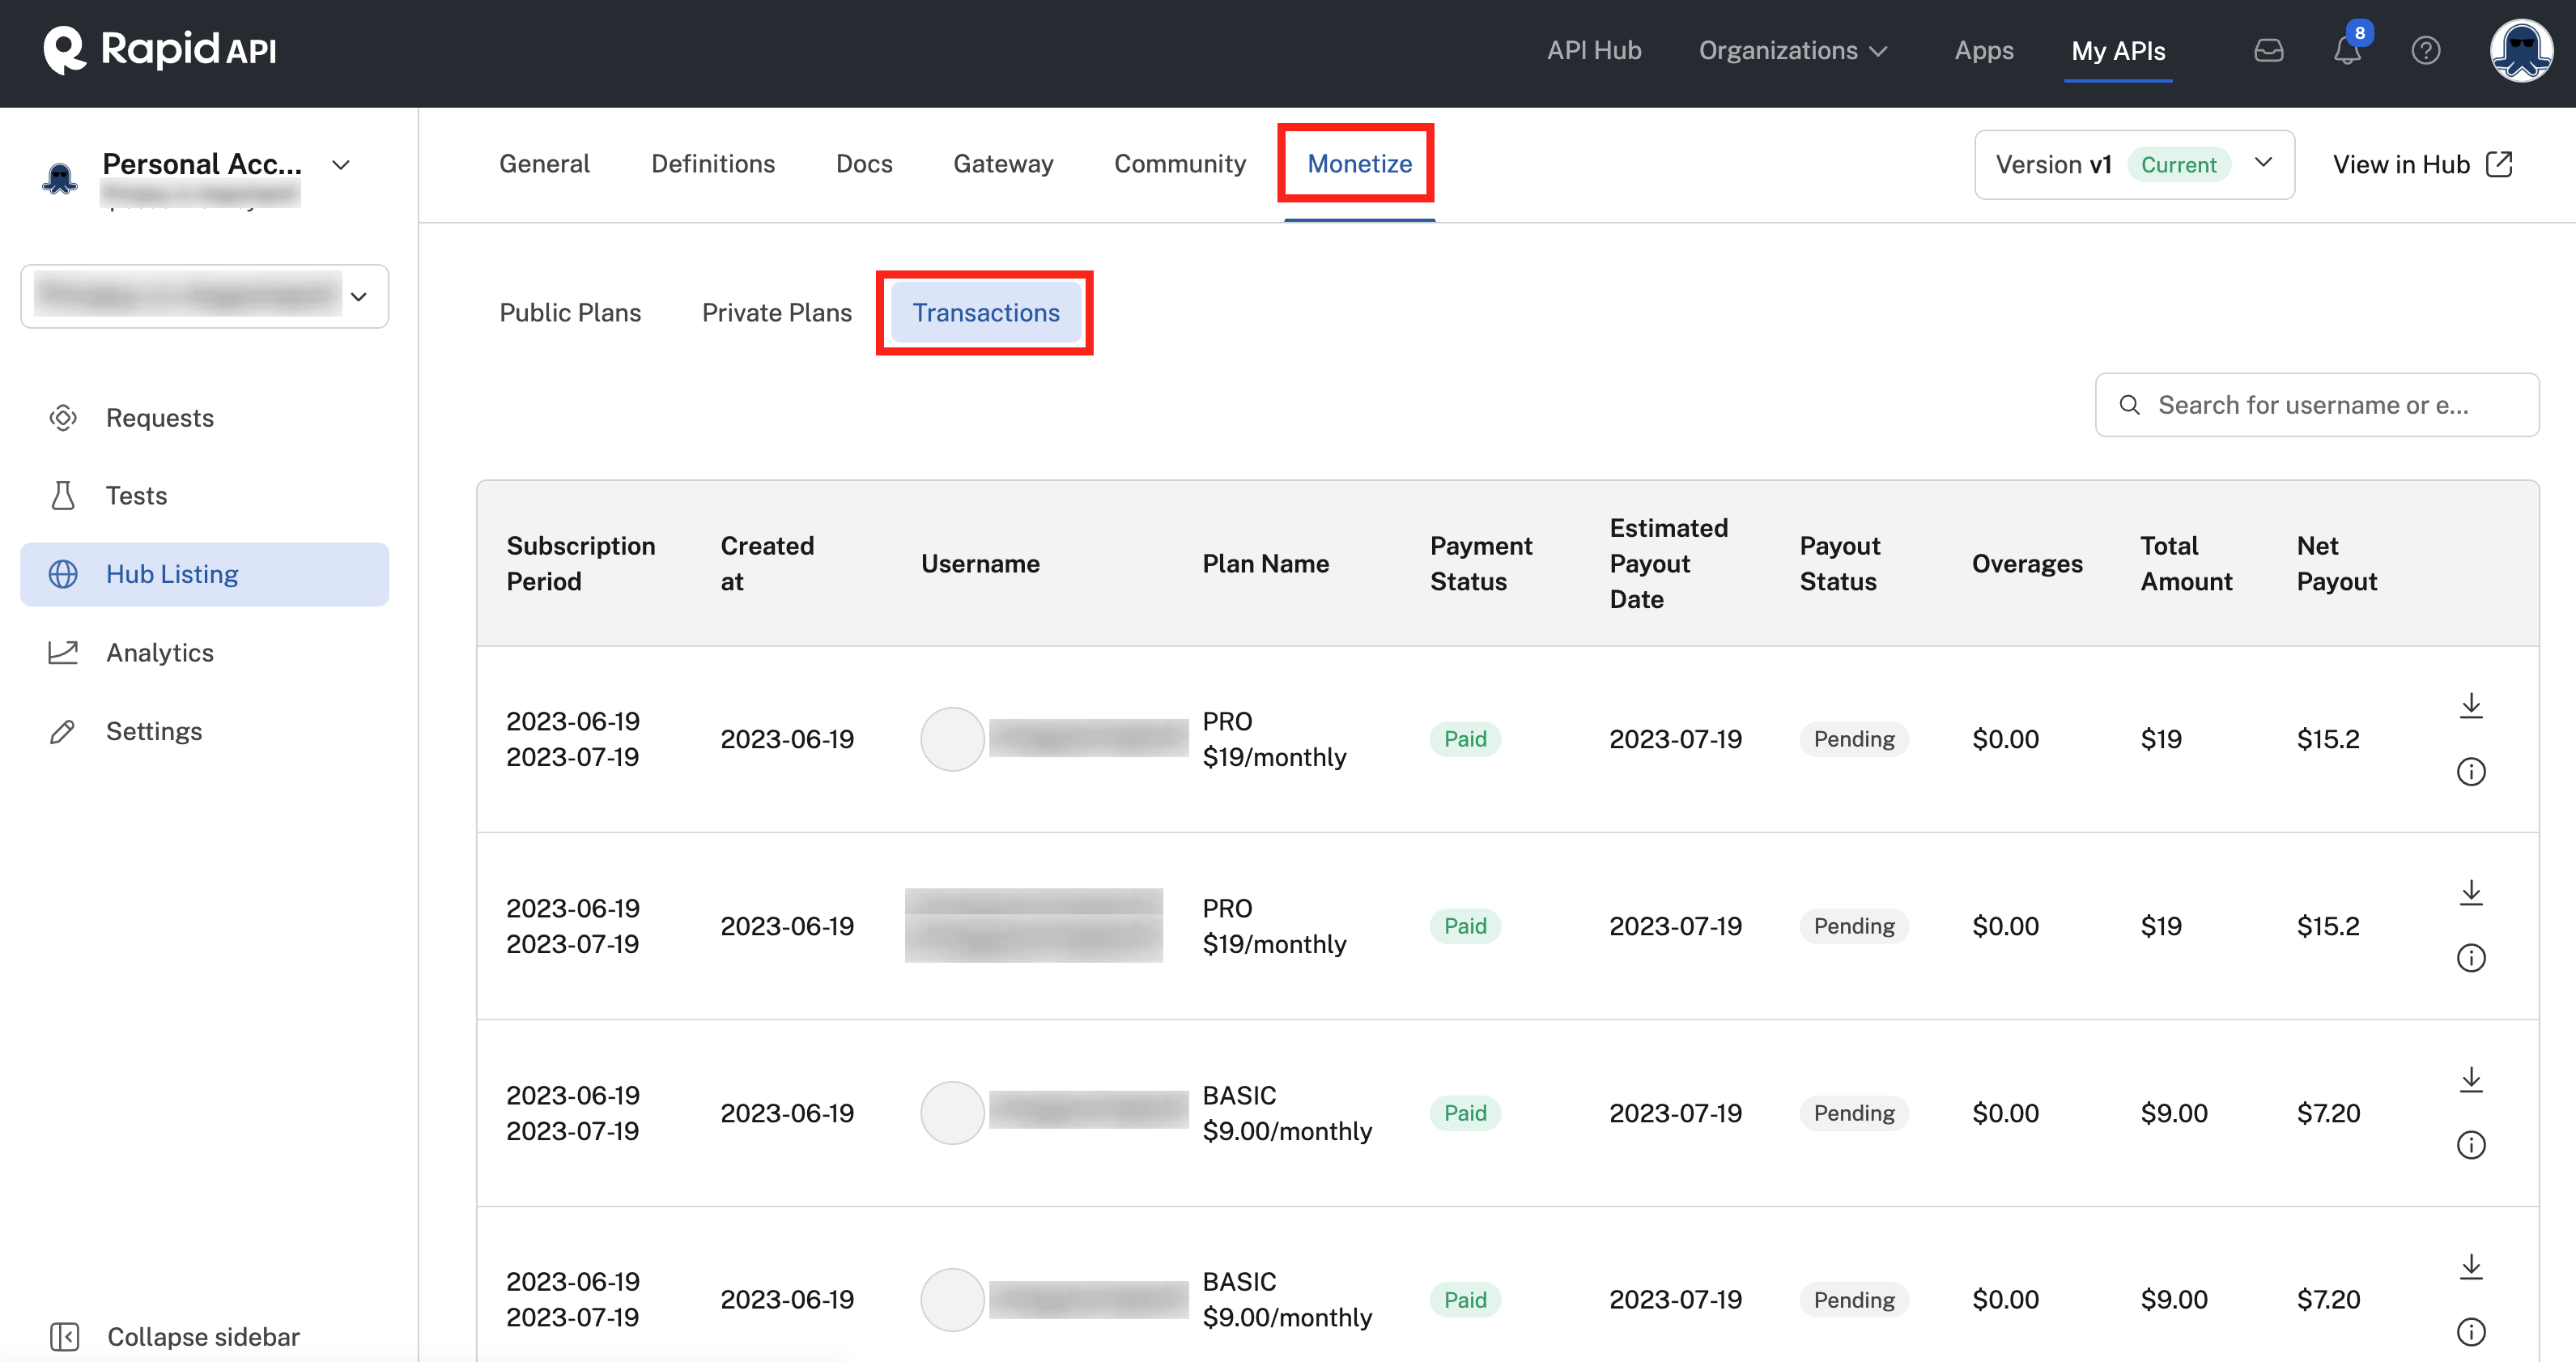Image resolution: width=2576 pixels, height=1362 pixels.
Task: Click the help question mark icon
Action: 2426,49
